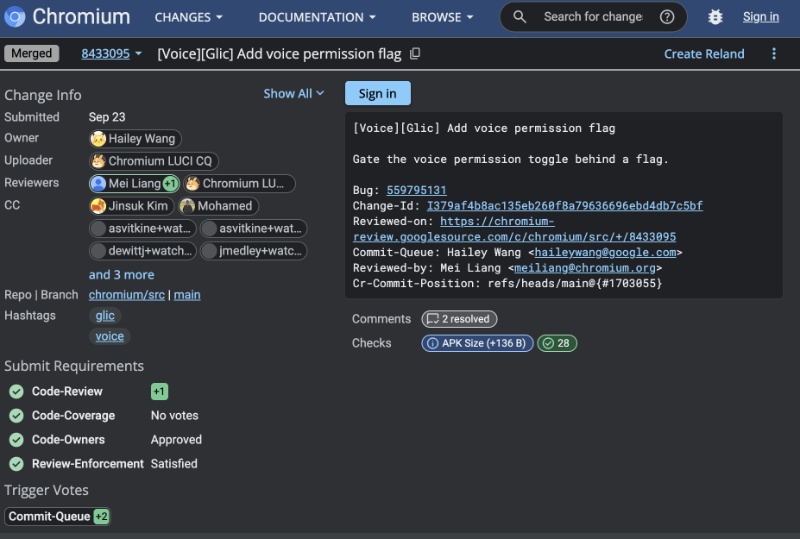The image size is (800, 539).
Task: Open the Change-Id hash link
Action: 565,206
